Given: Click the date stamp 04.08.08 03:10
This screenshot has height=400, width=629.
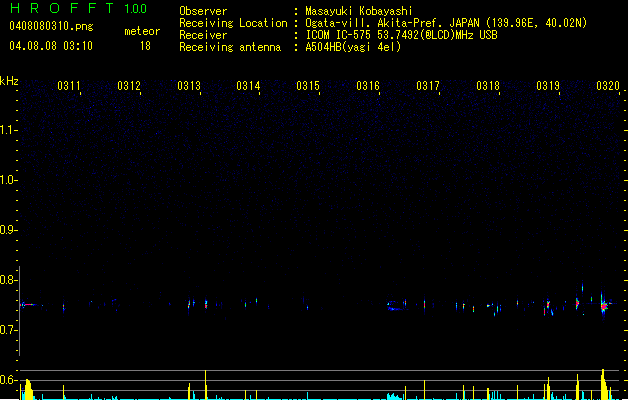Looking at the screenshot, I should click(51, 46).
